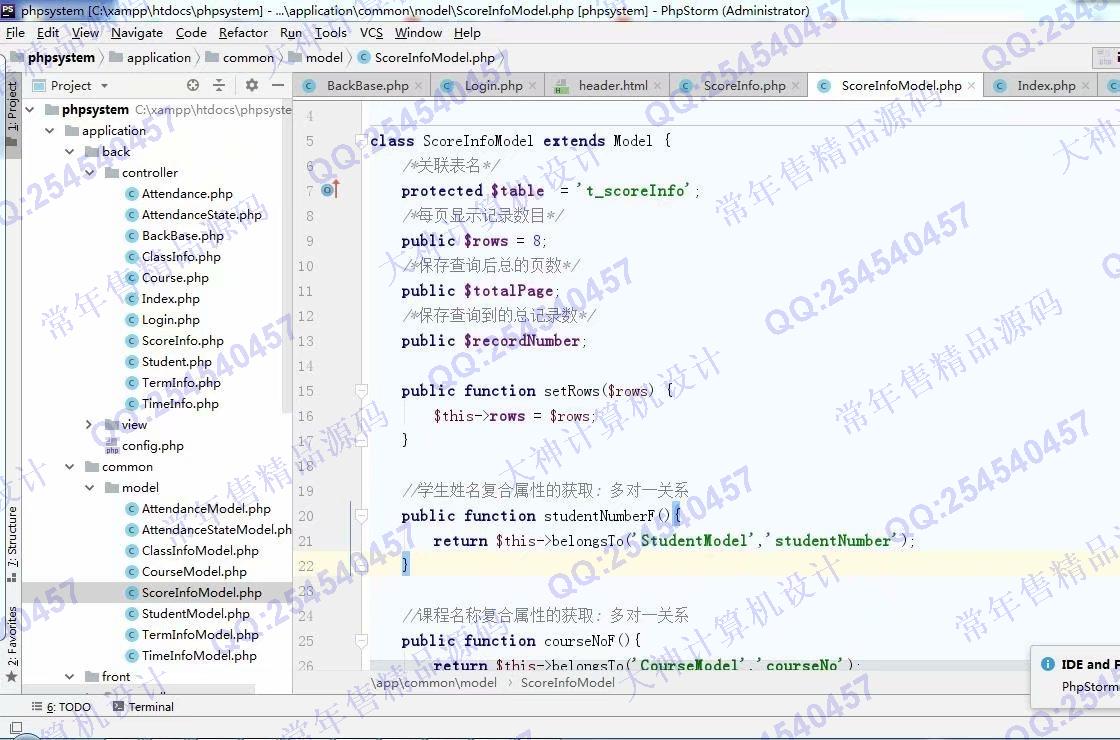Select Student.php in project tree

click(176, 361)
